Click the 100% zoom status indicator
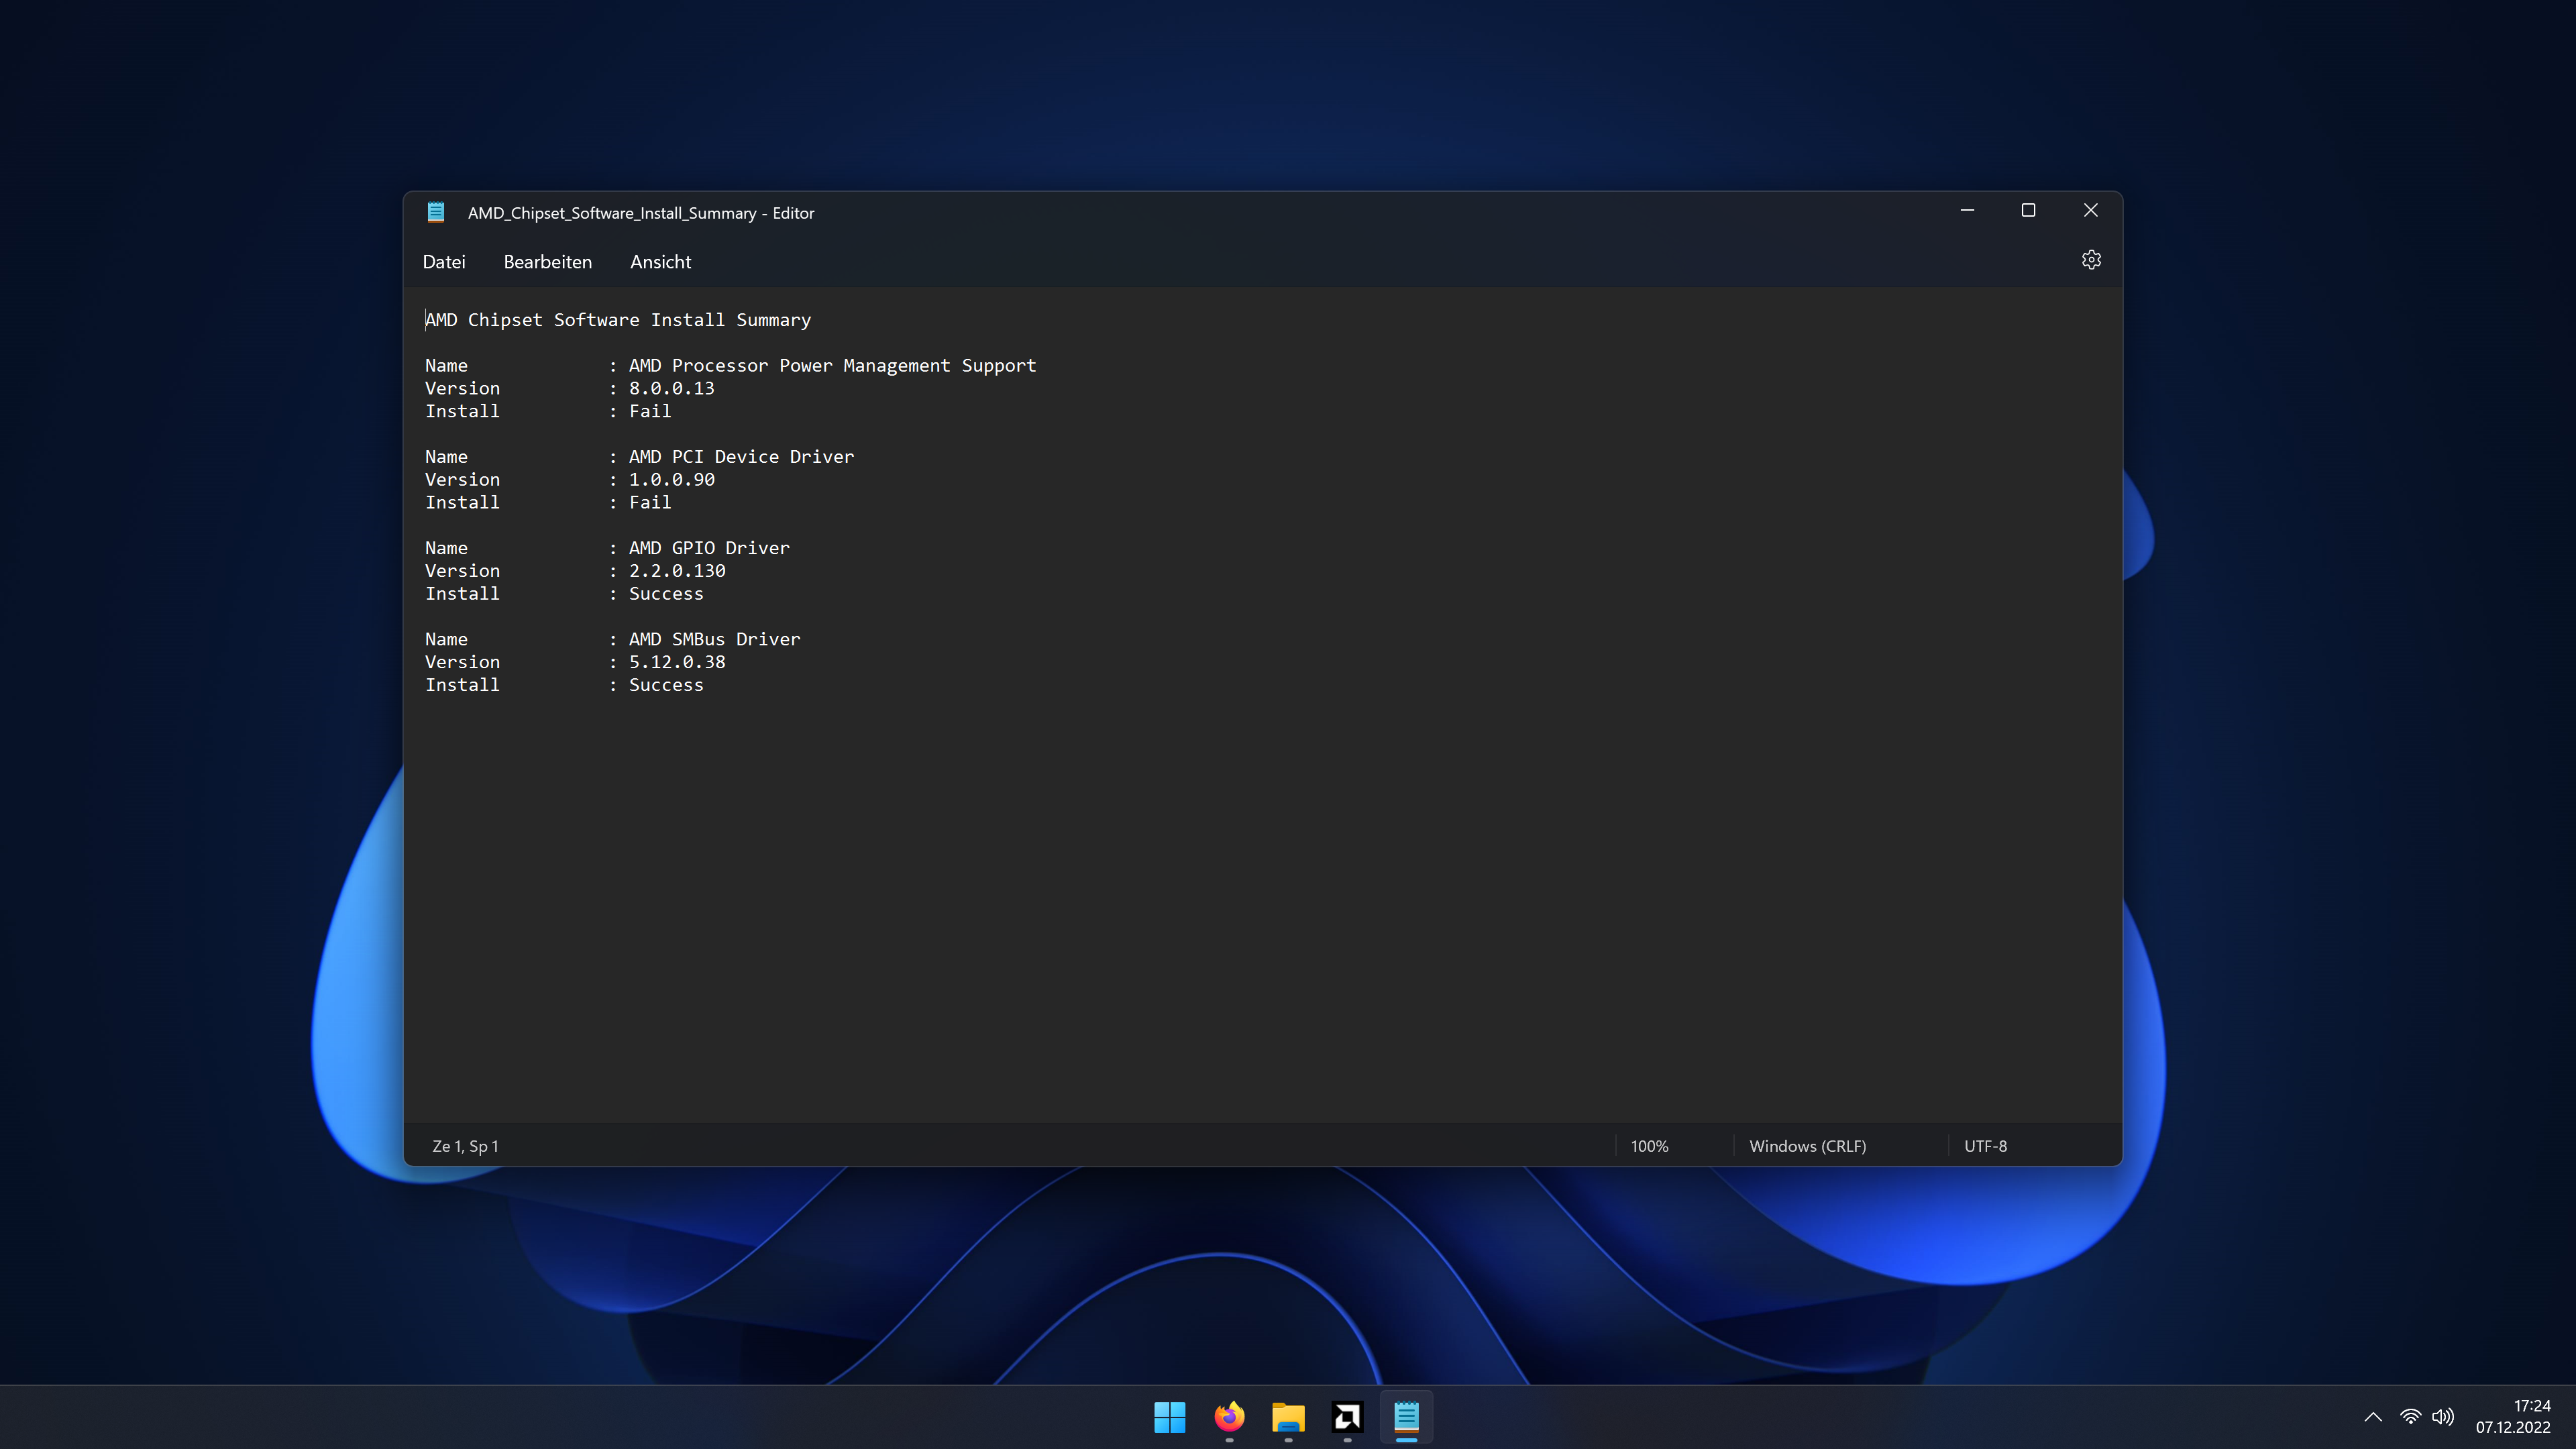 pos(1649,1146)
